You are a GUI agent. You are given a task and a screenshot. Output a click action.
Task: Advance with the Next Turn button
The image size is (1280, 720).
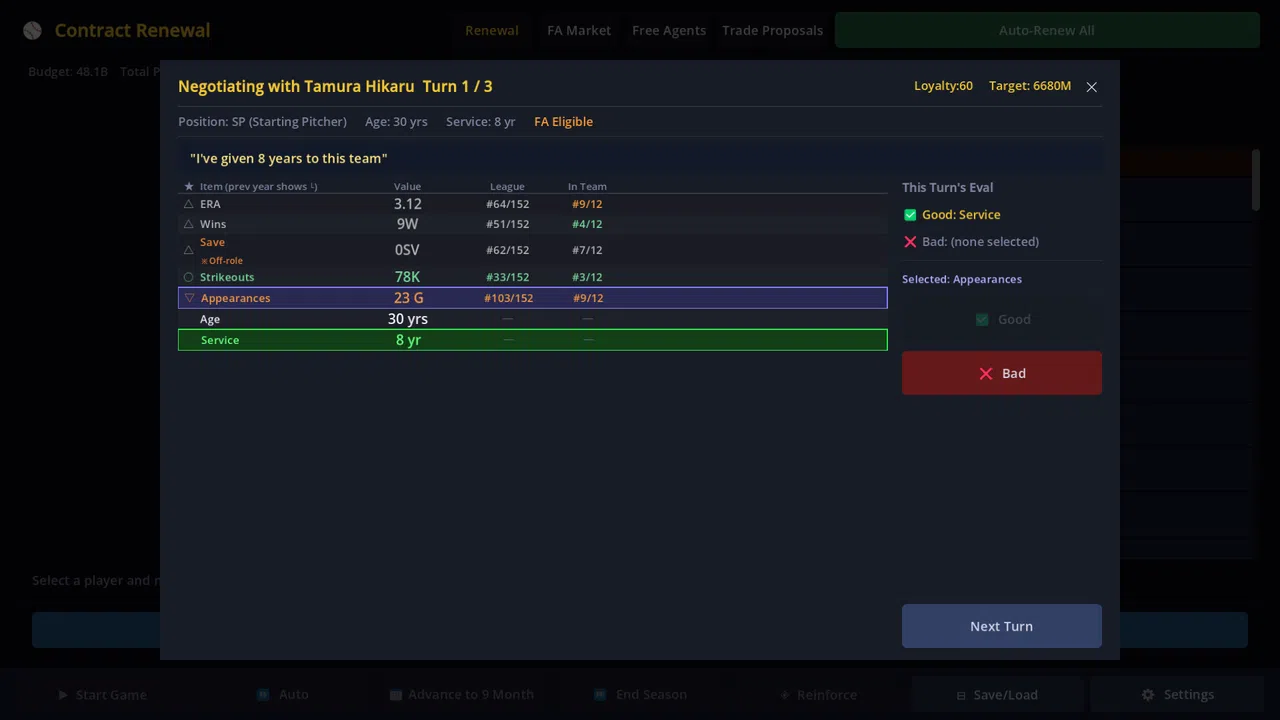tap(1002, 626)
